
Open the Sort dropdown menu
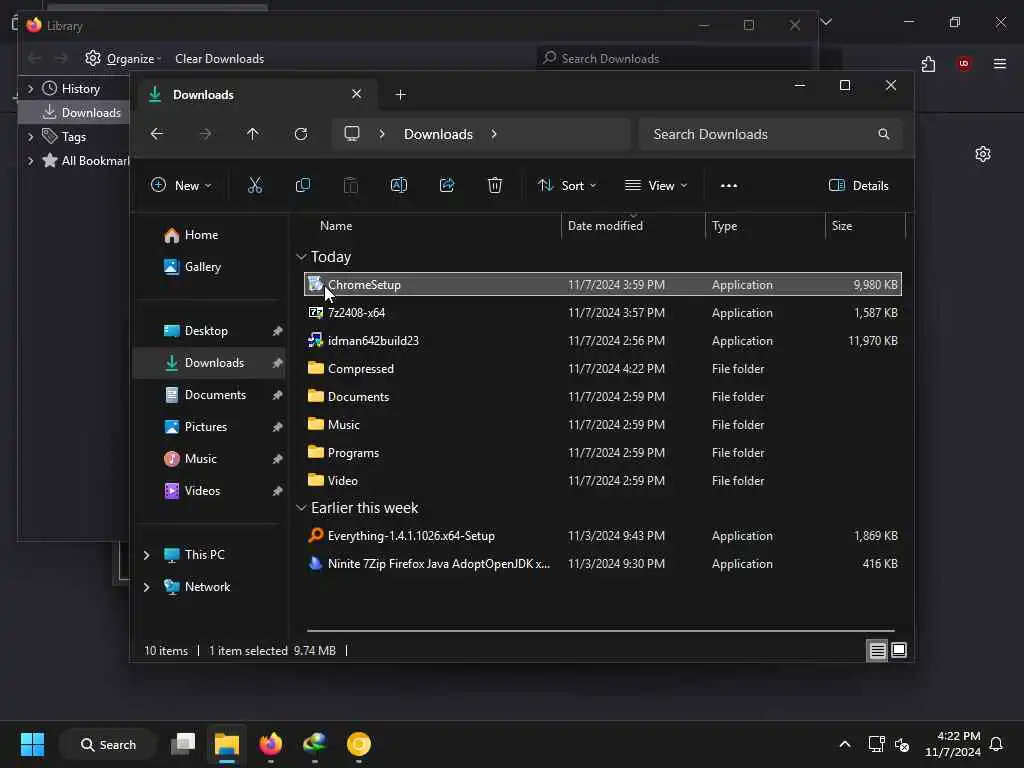click(567, 185)
